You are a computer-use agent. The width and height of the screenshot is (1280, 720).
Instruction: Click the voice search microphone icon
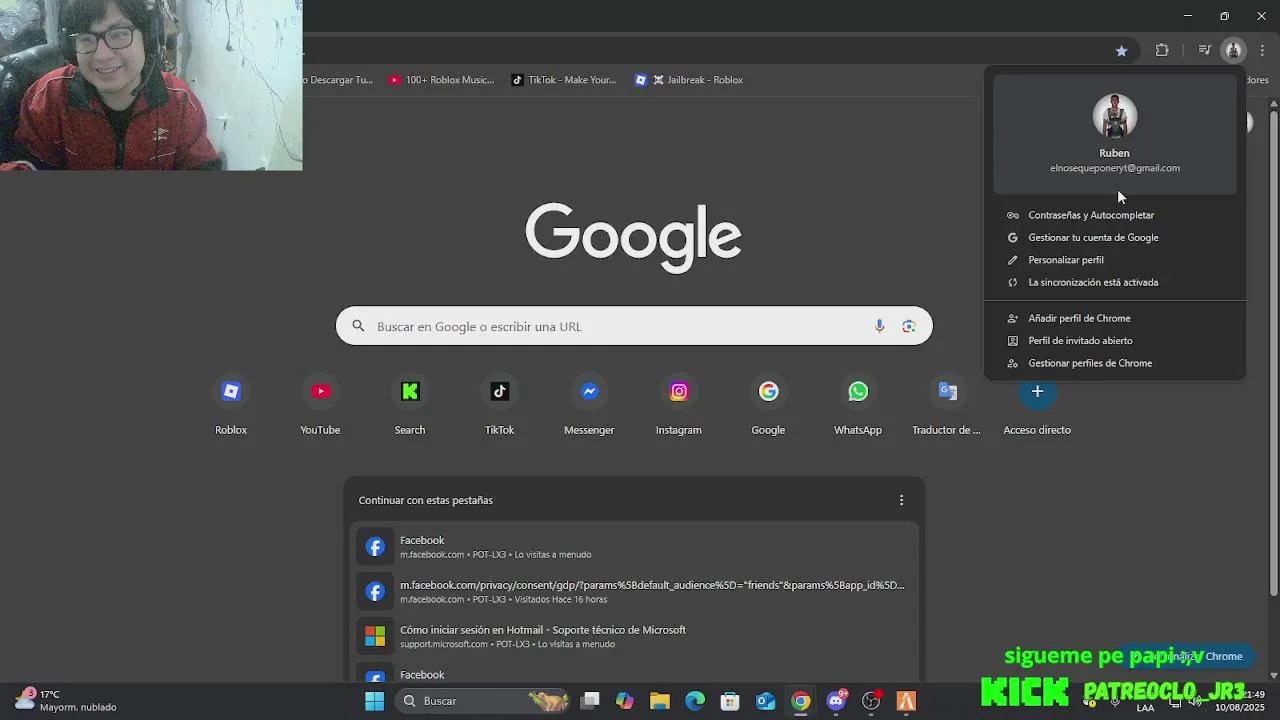pyautogui.click(x=879, y=326)
